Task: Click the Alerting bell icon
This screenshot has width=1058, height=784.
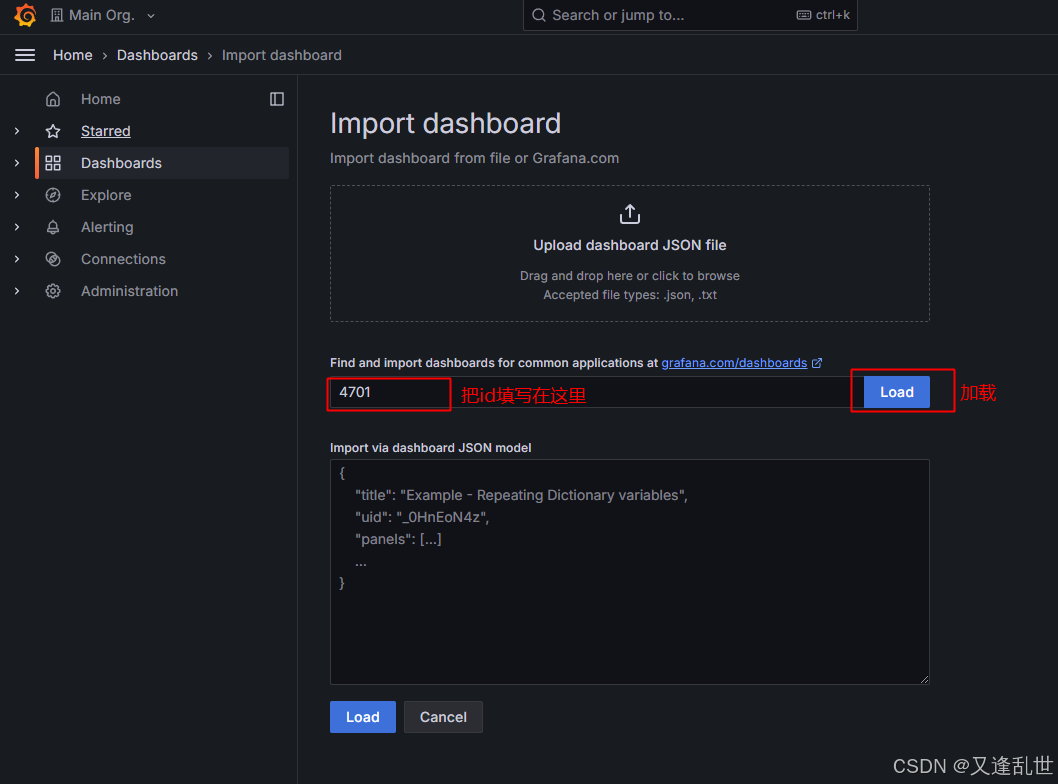Action: [53, 227]
